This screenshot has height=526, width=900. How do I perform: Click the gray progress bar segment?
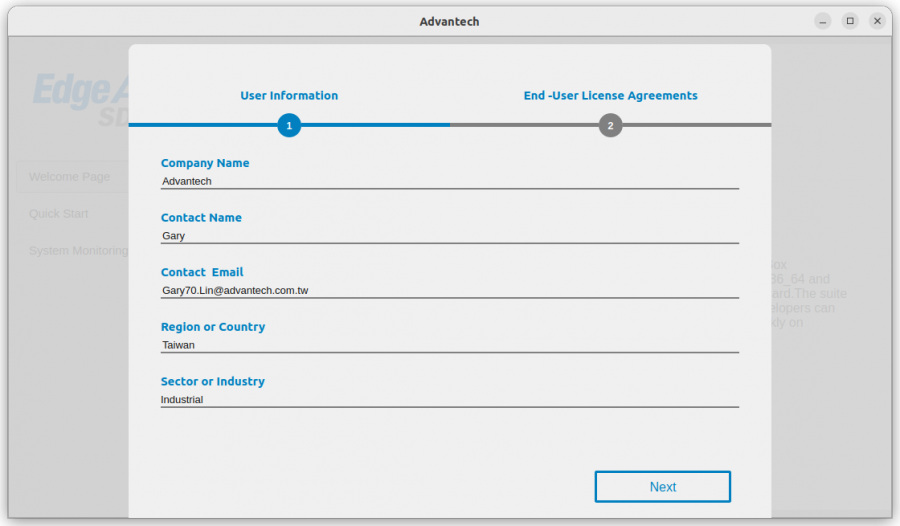(611, 125)
